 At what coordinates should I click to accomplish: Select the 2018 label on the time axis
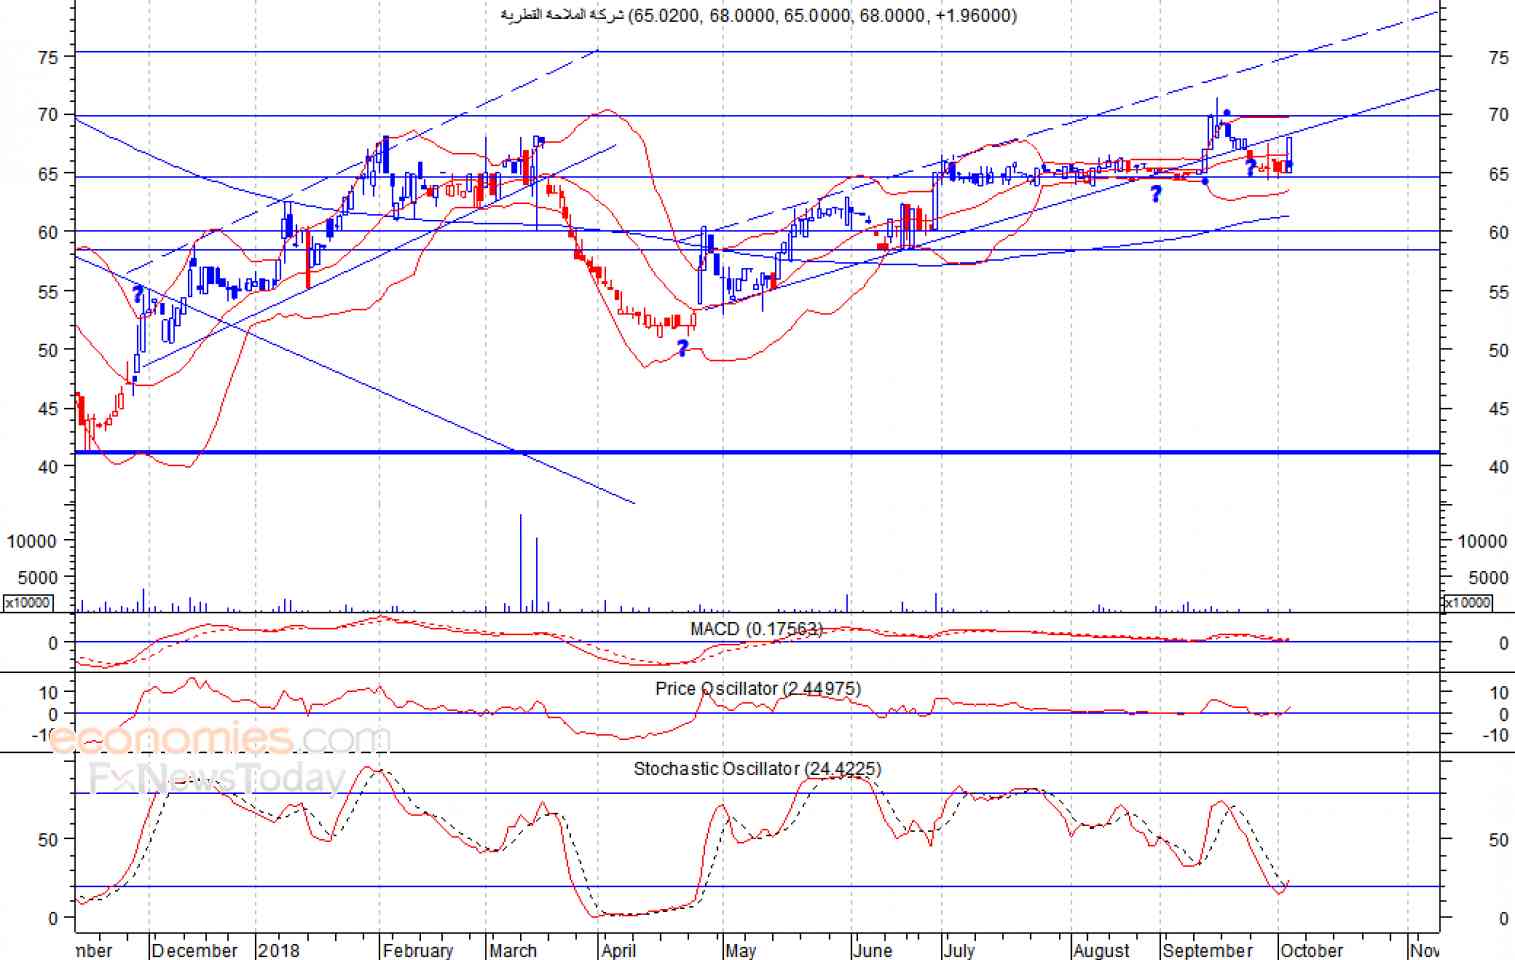pos(278,950)
